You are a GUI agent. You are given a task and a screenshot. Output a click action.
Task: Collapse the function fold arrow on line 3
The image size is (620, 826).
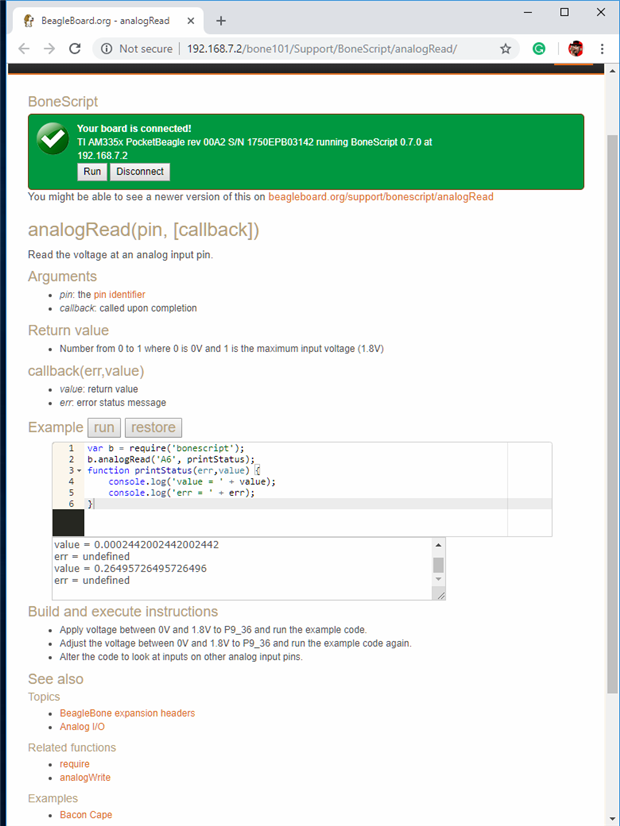tap(79, 470)
